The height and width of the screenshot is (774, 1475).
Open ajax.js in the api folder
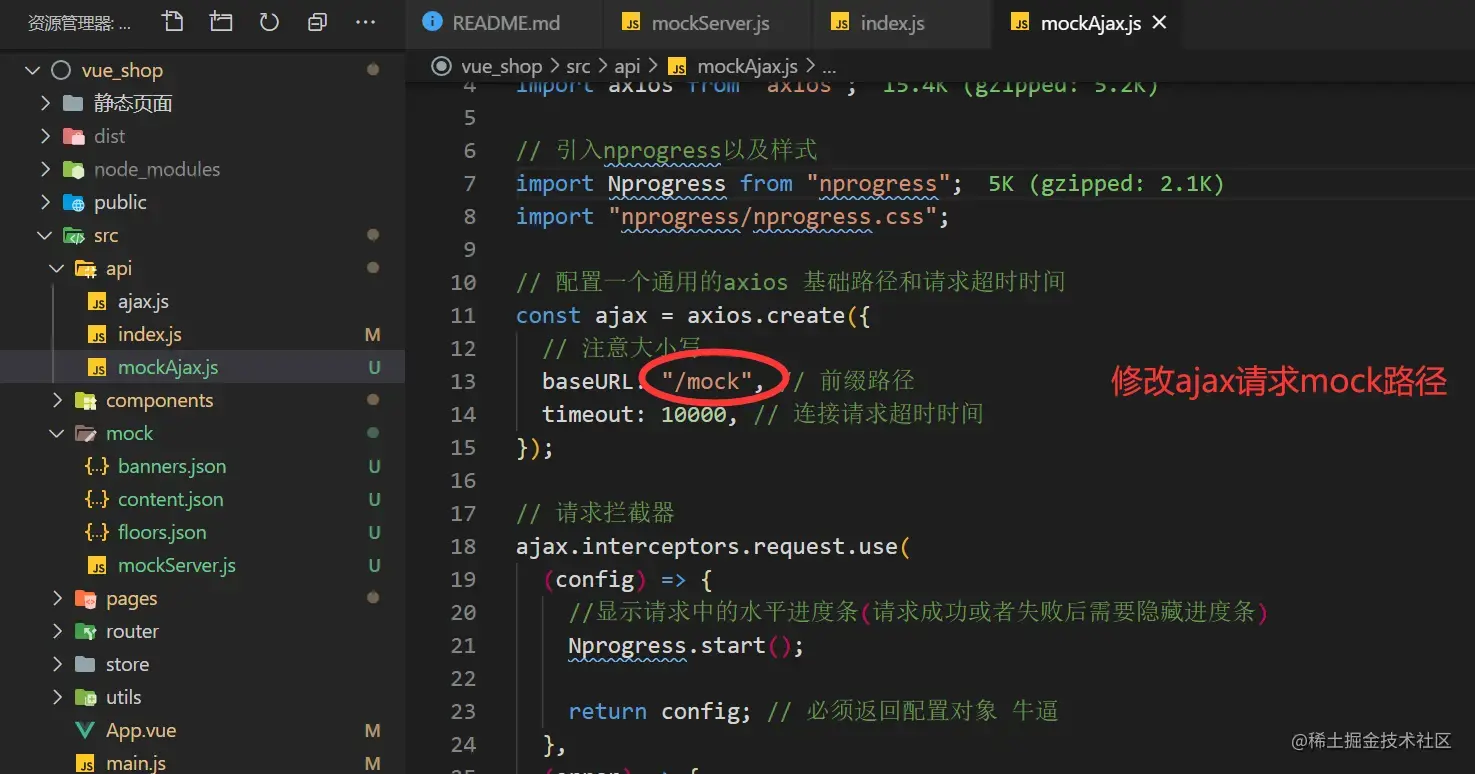pyautogui.click(x=143, y=301)
